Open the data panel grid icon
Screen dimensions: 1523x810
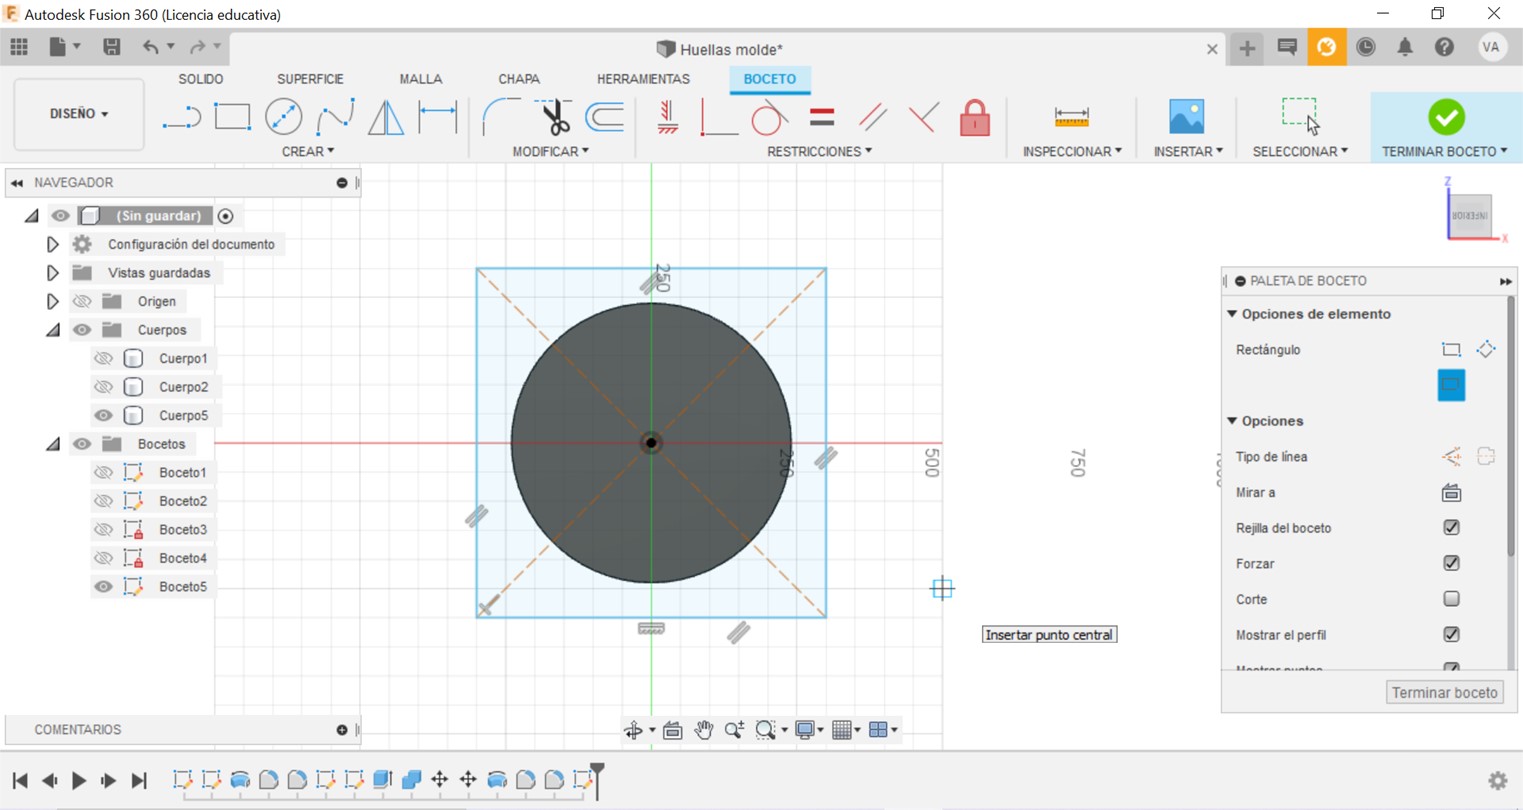(x=19, y=47)
